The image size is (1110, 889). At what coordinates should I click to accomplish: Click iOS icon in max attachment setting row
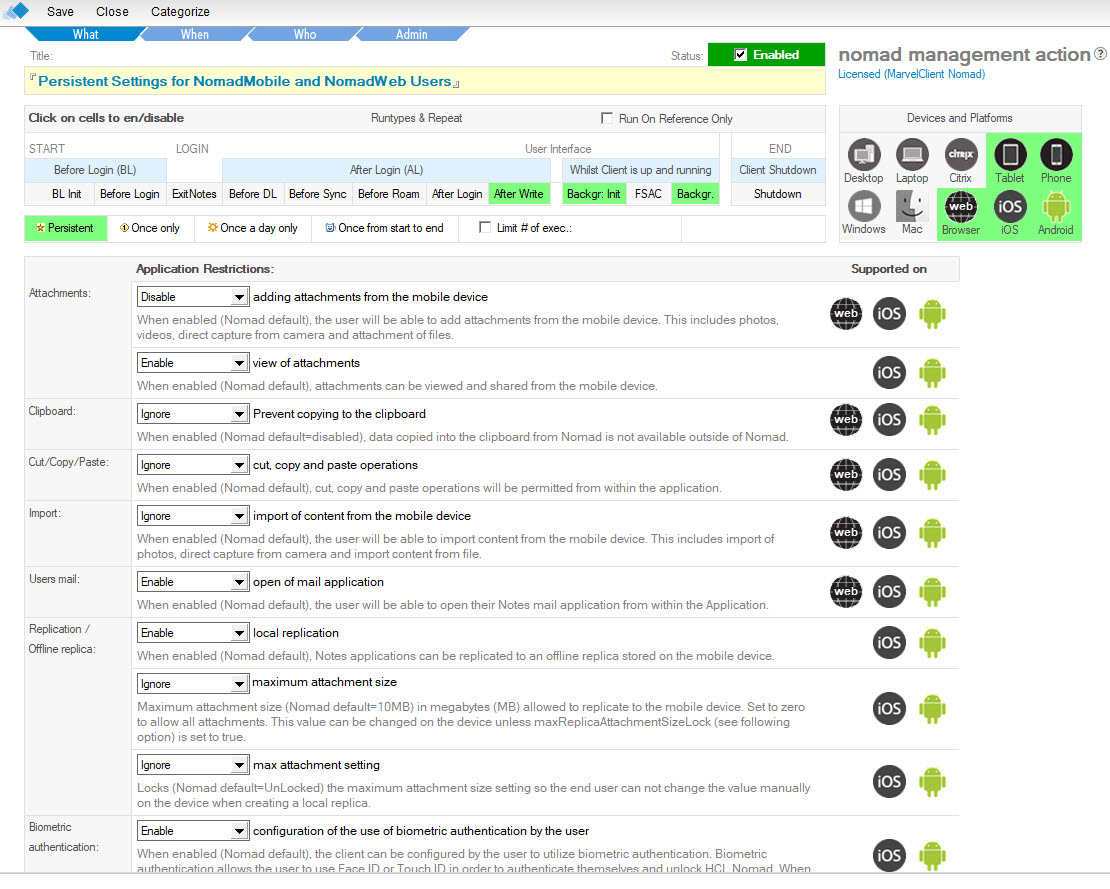[889, 781]
